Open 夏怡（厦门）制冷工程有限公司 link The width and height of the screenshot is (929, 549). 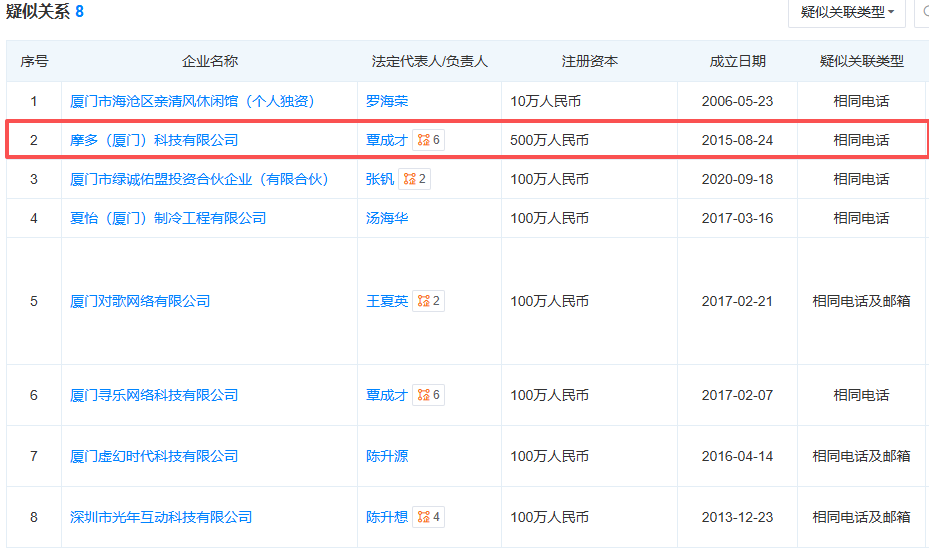point(168,218)
